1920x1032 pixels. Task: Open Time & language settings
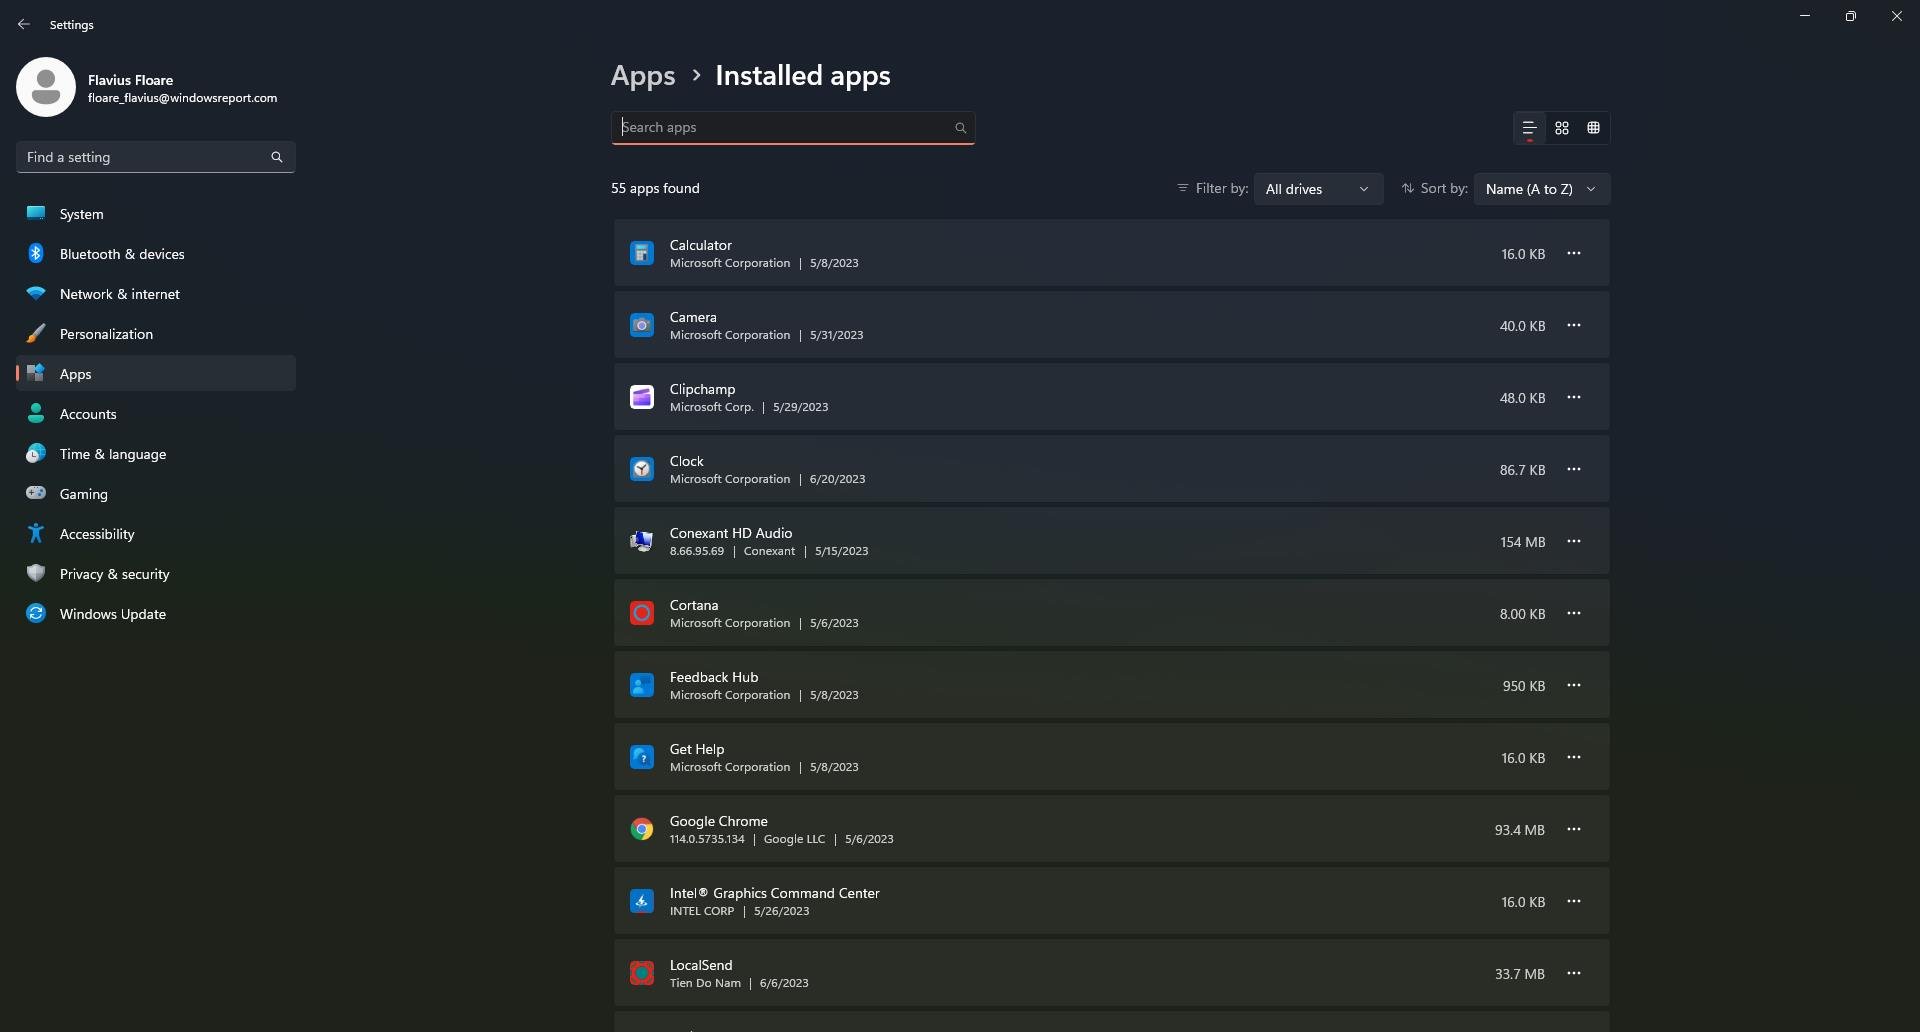point(156,454)
